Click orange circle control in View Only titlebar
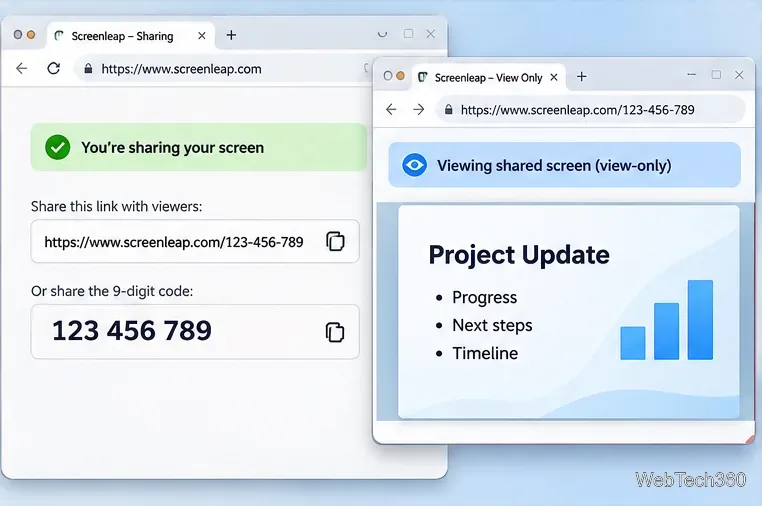 click(400, 76)
